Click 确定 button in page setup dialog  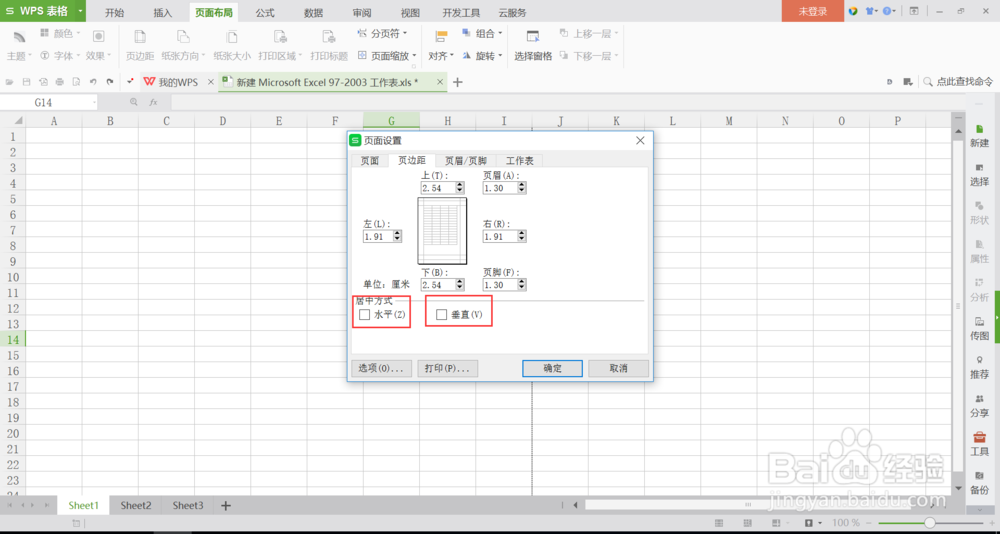tap(552, 368)
